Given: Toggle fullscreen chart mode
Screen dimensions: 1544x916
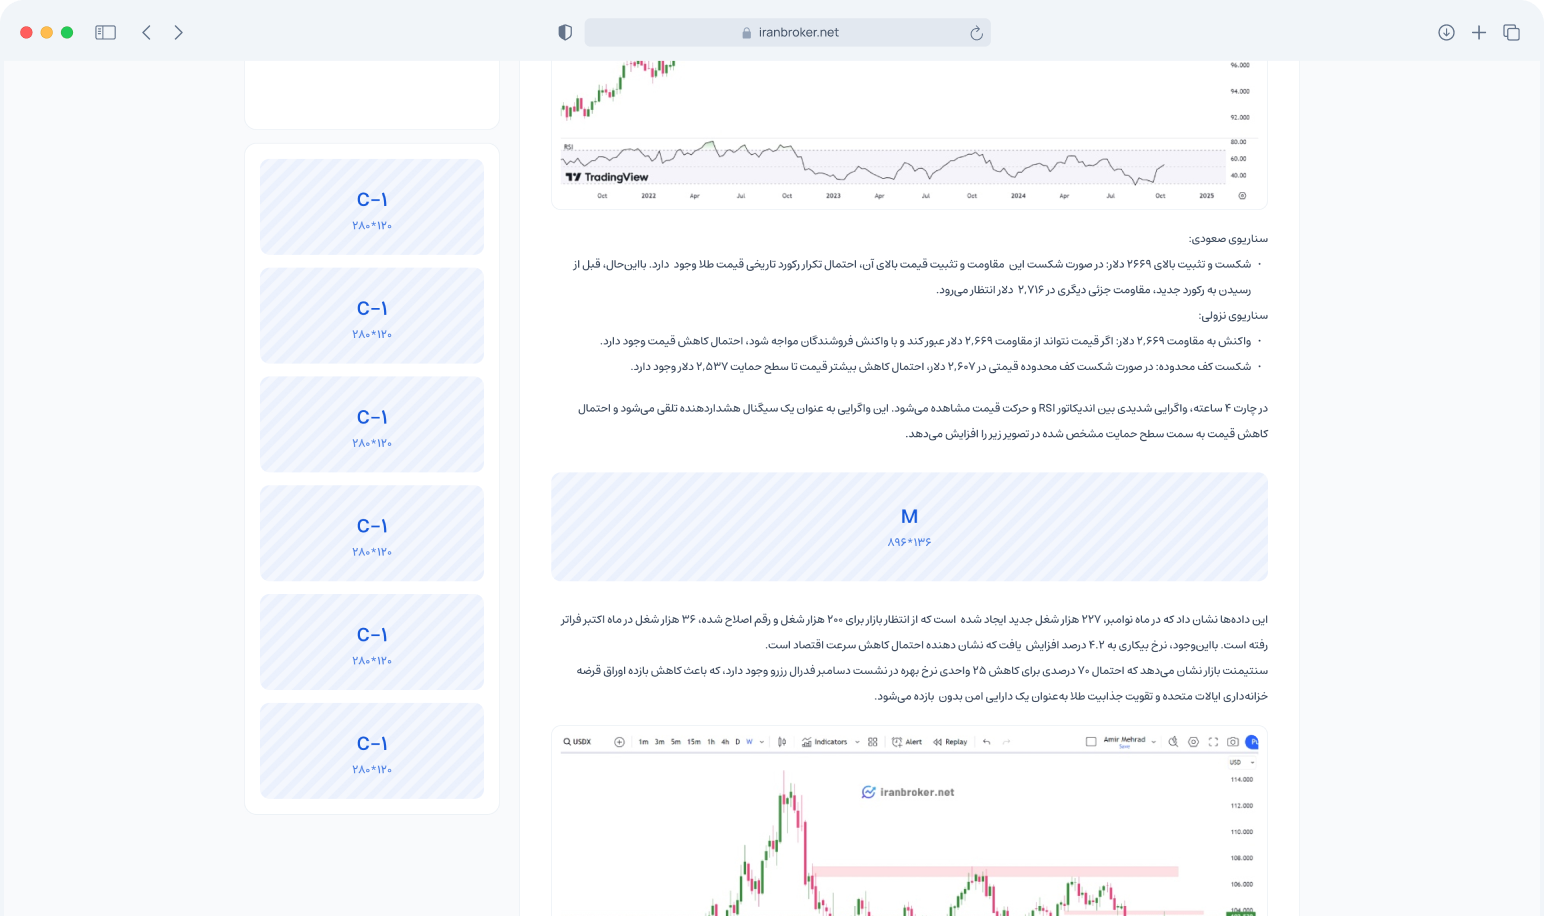Looking at the screenshot, I should 1213,742.
